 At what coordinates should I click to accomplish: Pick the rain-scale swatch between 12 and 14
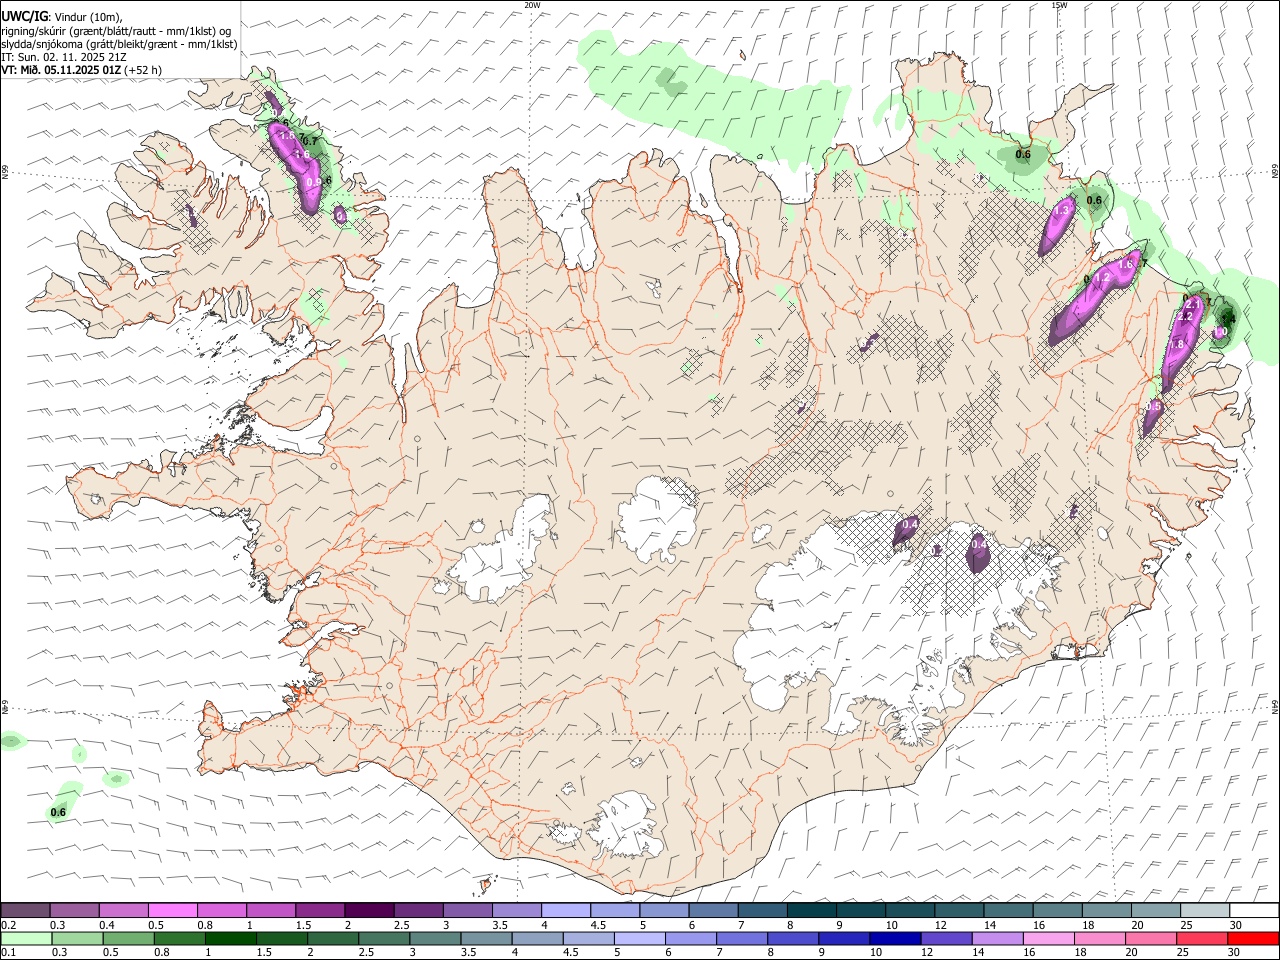coord(946,938)
